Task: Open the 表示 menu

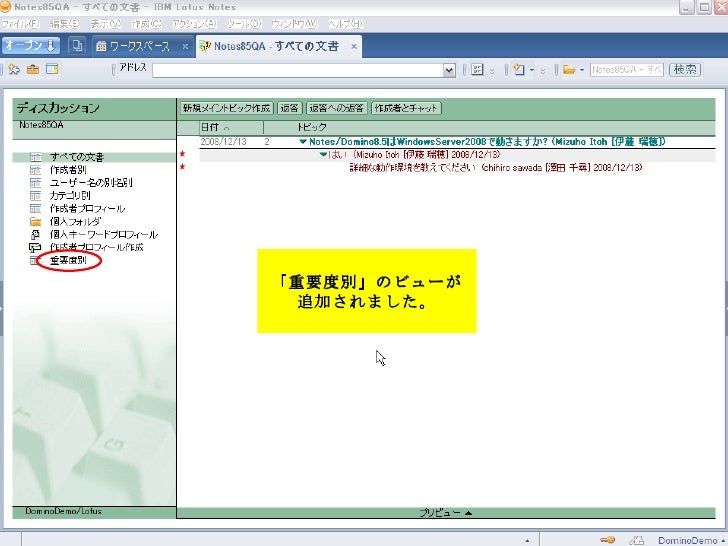Action: tap(105, 23)
